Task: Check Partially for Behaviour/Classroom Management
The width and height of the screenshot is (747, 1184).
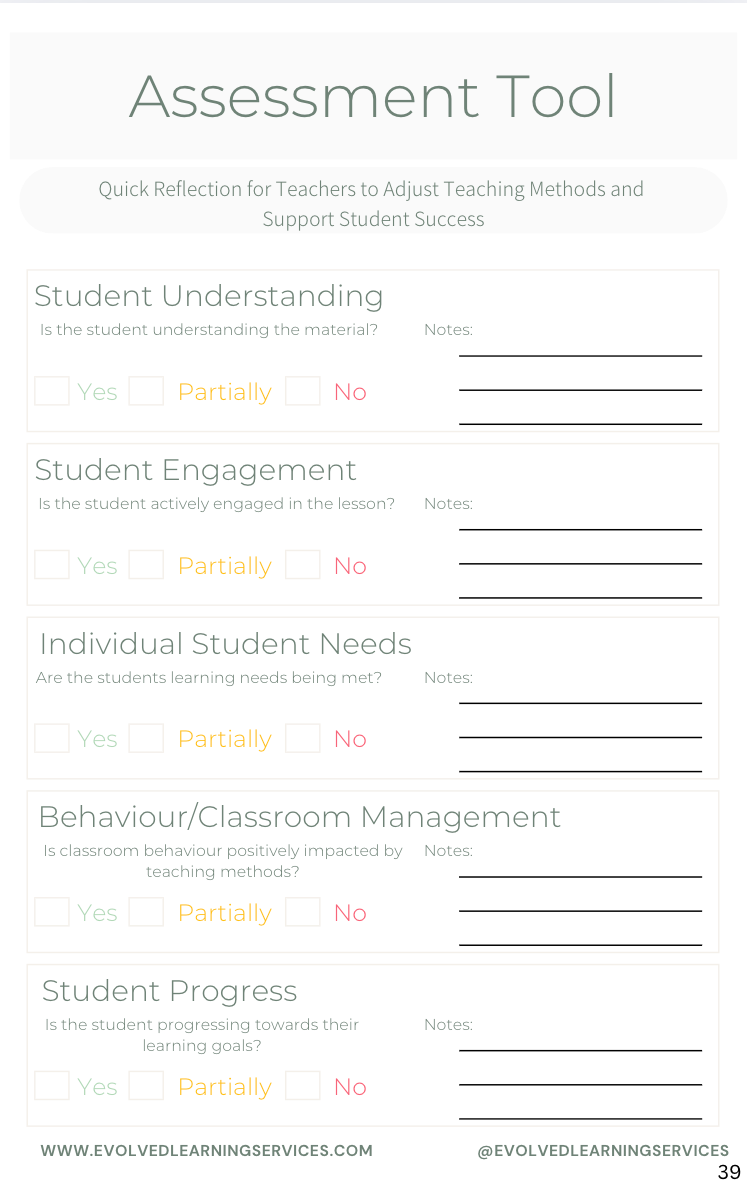Action: click(x=146, y=912)
